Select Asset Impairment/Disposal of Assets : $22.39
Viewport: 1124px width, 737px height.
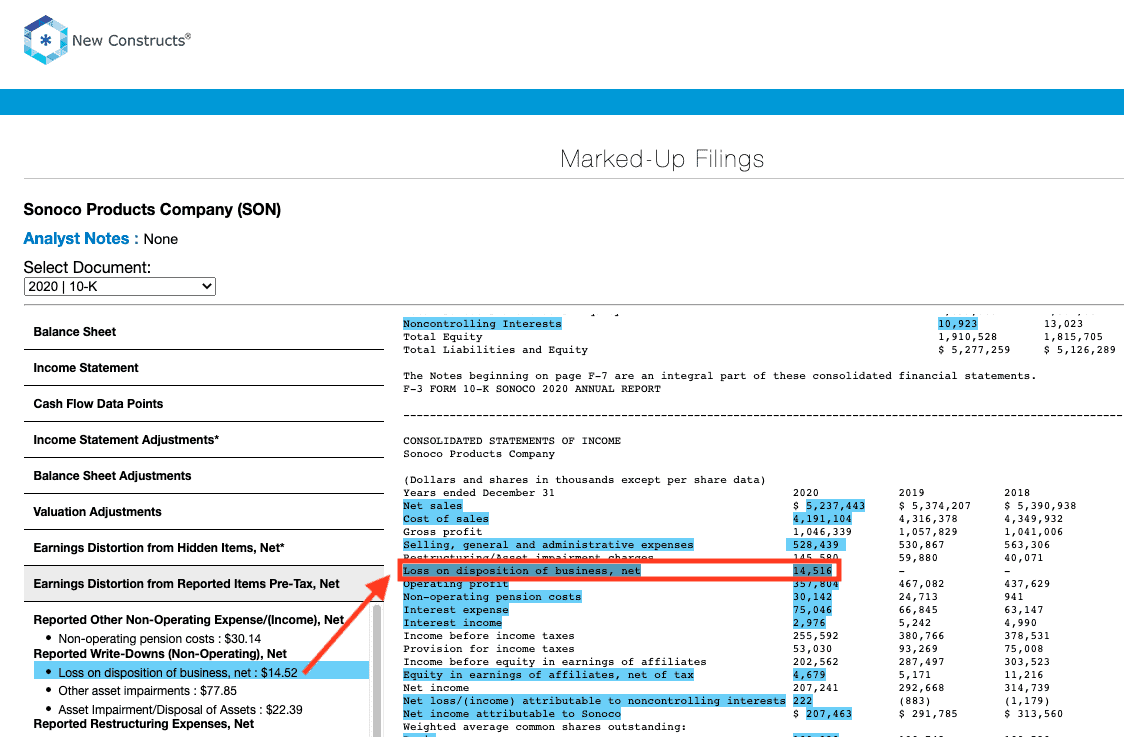click(x=180, y=709)
